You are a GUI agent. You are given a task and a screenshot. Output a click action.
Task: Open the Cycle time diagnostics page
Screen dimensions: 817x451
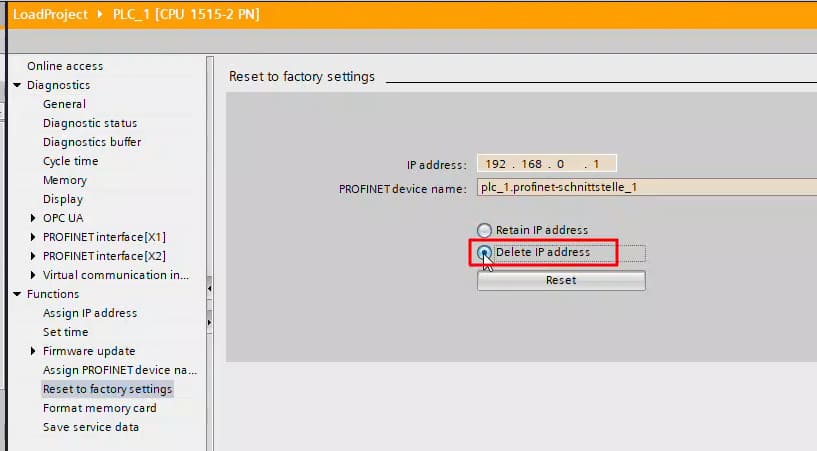[70, 161]
